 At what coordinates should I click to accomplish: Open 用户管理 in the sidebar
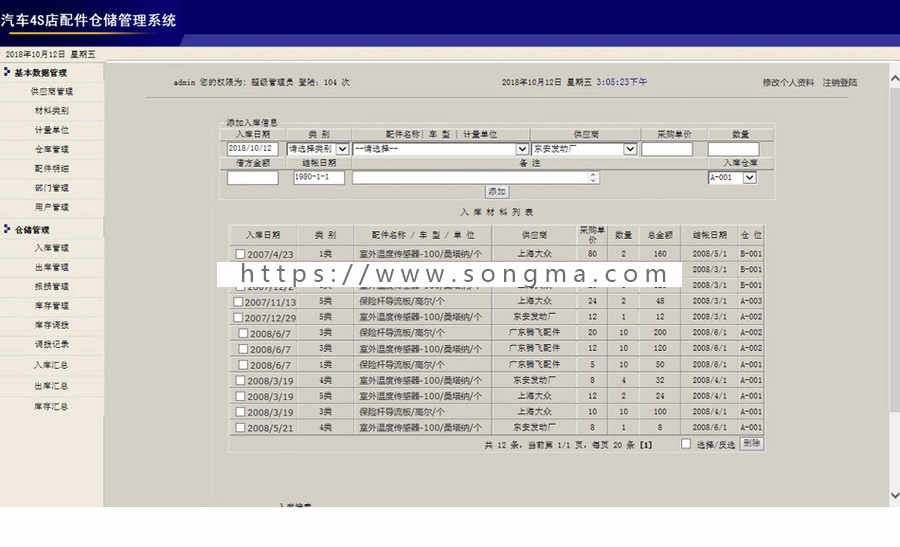point(52,207)
